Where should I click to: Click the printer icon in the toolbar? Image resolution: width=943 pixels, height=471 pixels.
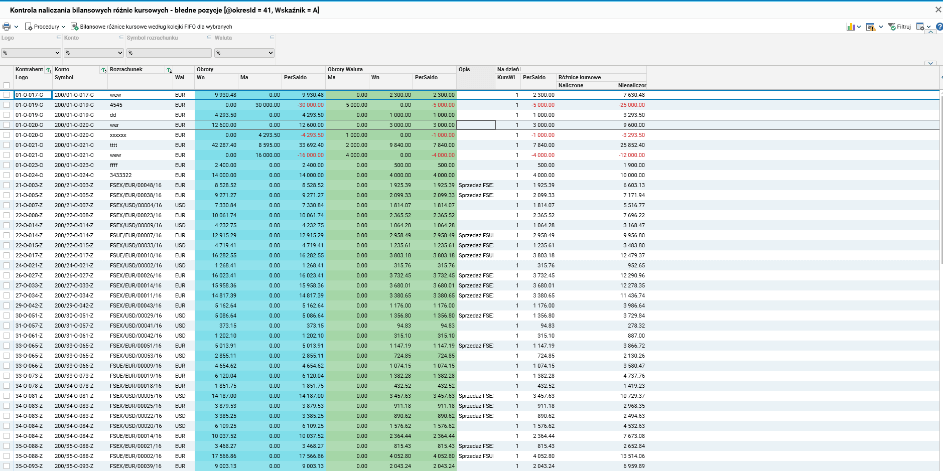8,26
